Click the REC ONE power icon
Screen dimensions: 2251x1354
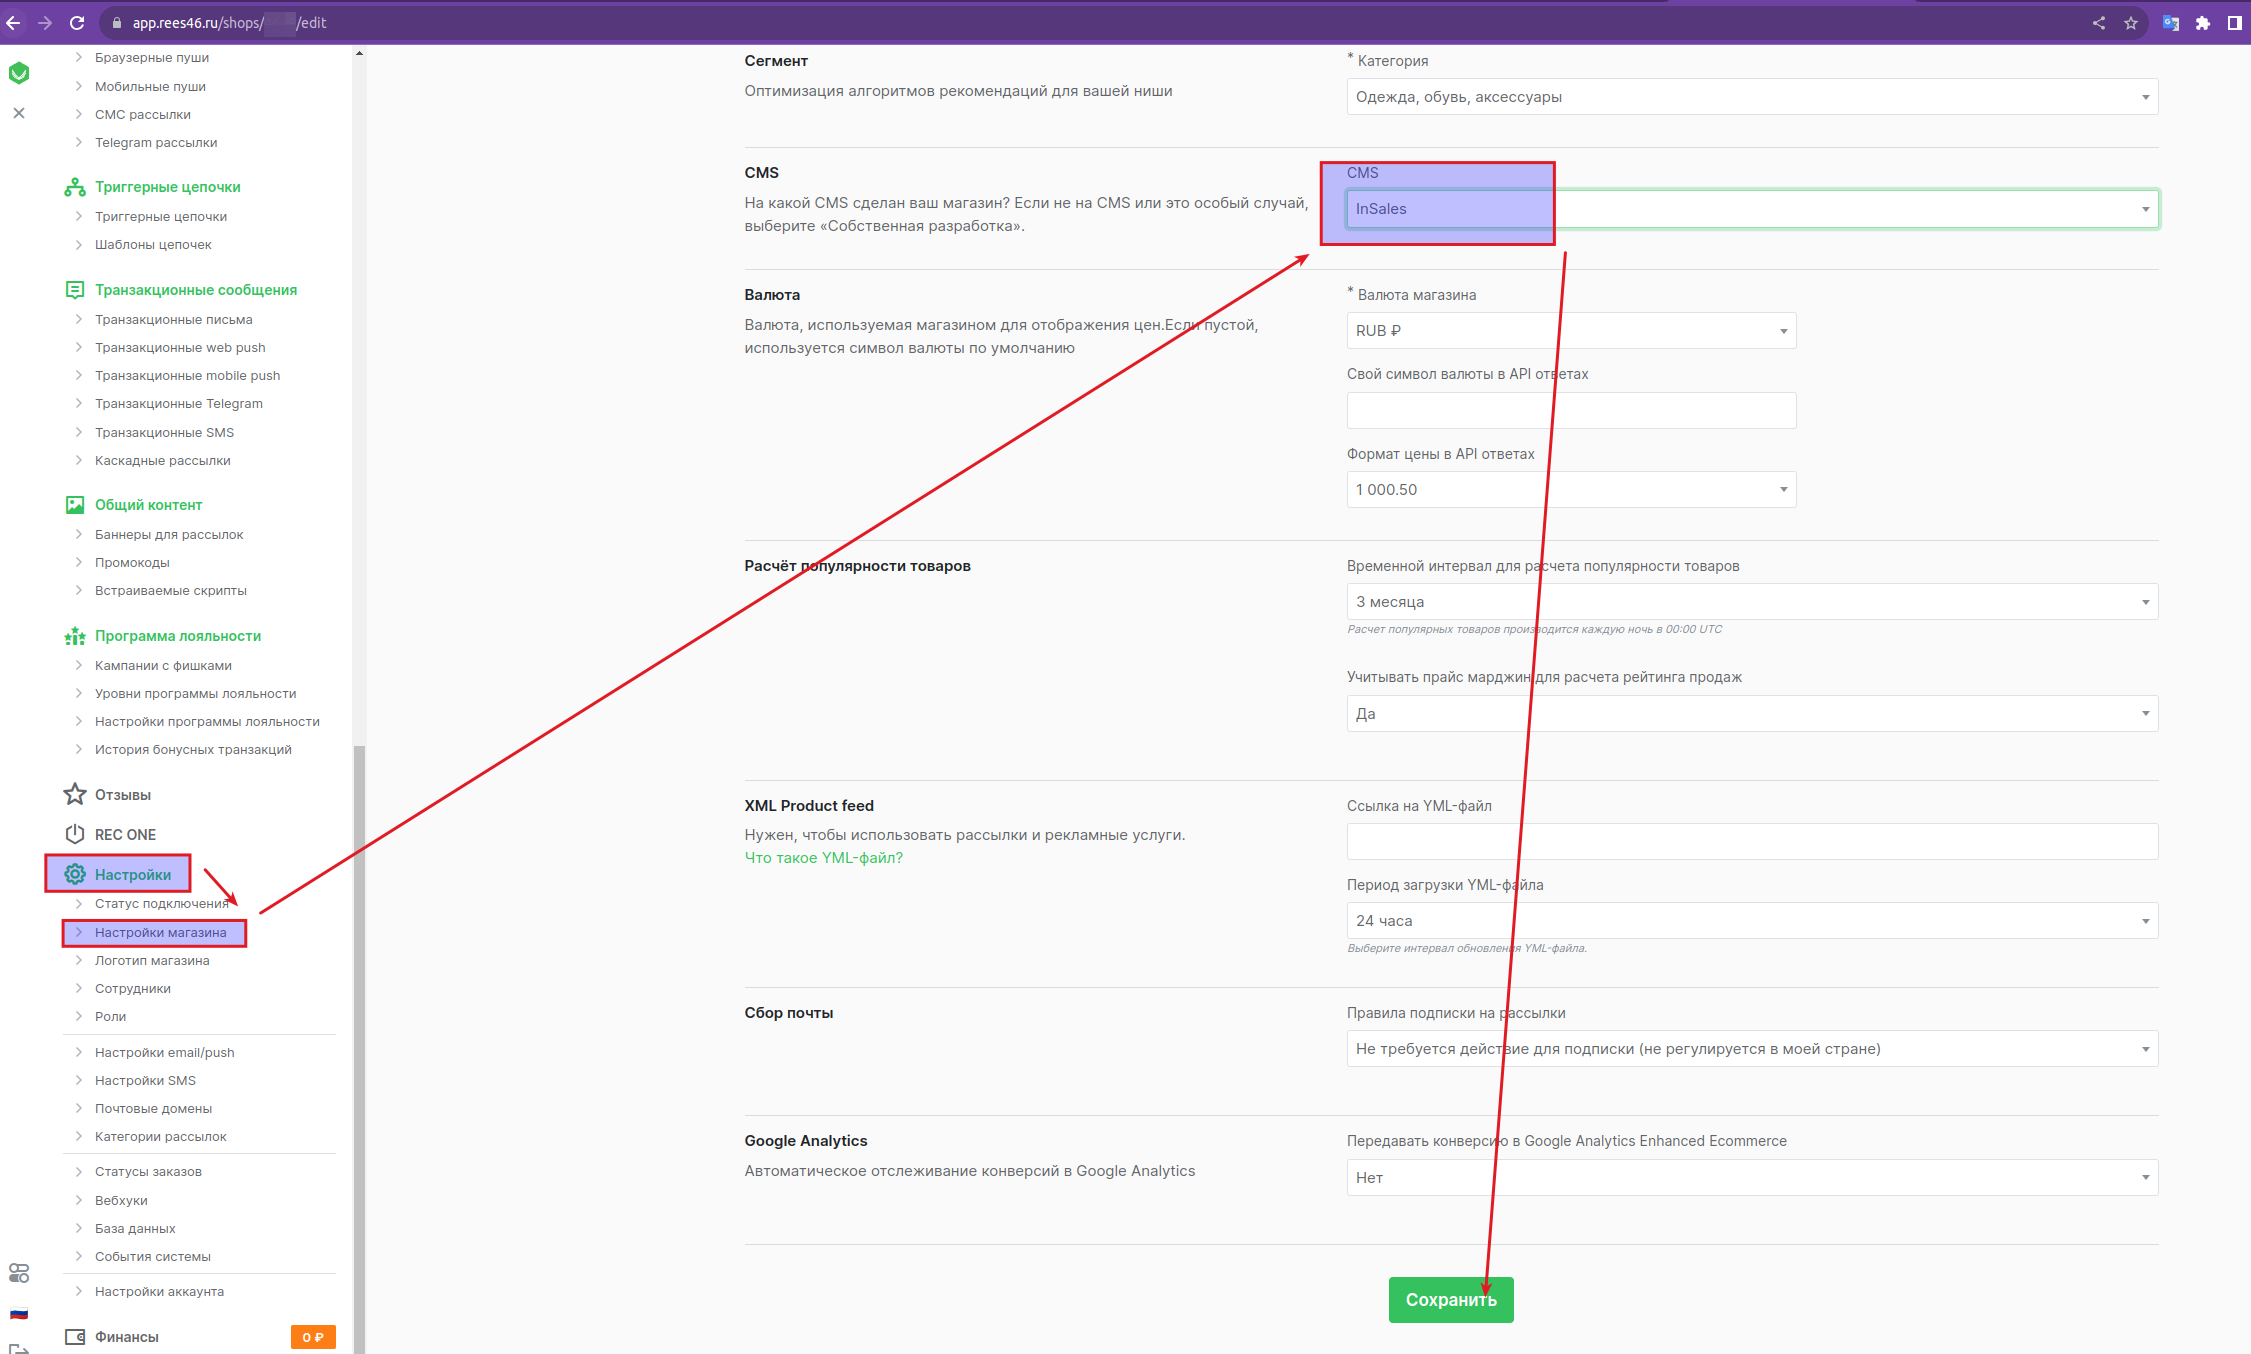[x=74, y=834]
